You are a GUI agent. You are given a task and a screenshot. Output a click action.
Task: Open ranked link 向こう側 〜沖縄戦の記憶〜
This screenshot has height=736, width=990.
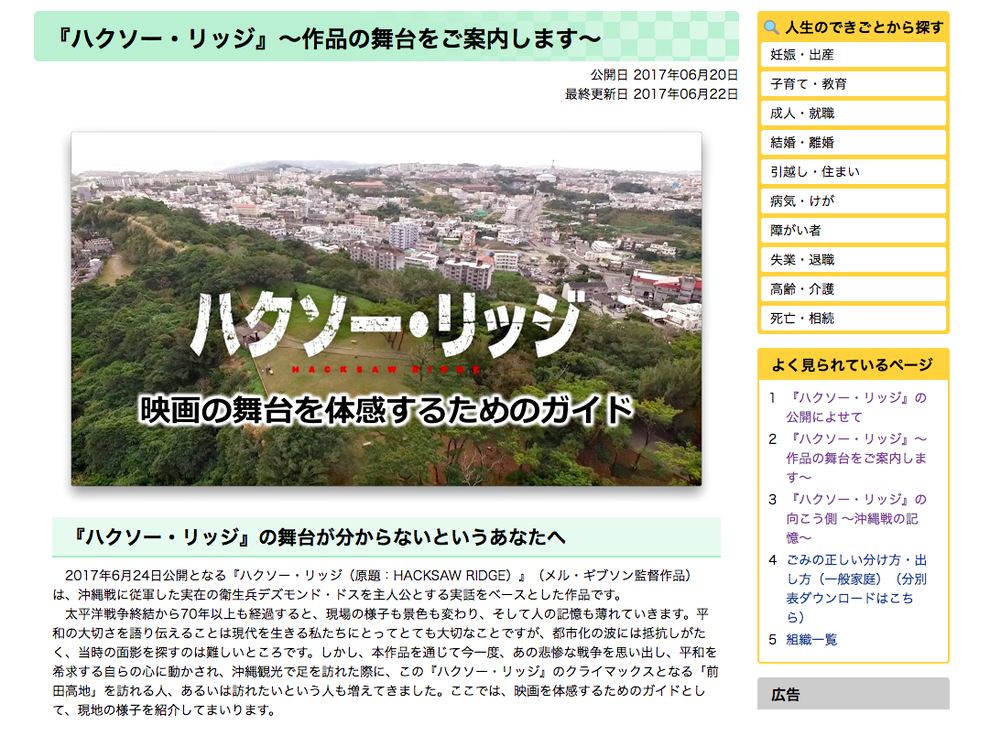[856, 518]
